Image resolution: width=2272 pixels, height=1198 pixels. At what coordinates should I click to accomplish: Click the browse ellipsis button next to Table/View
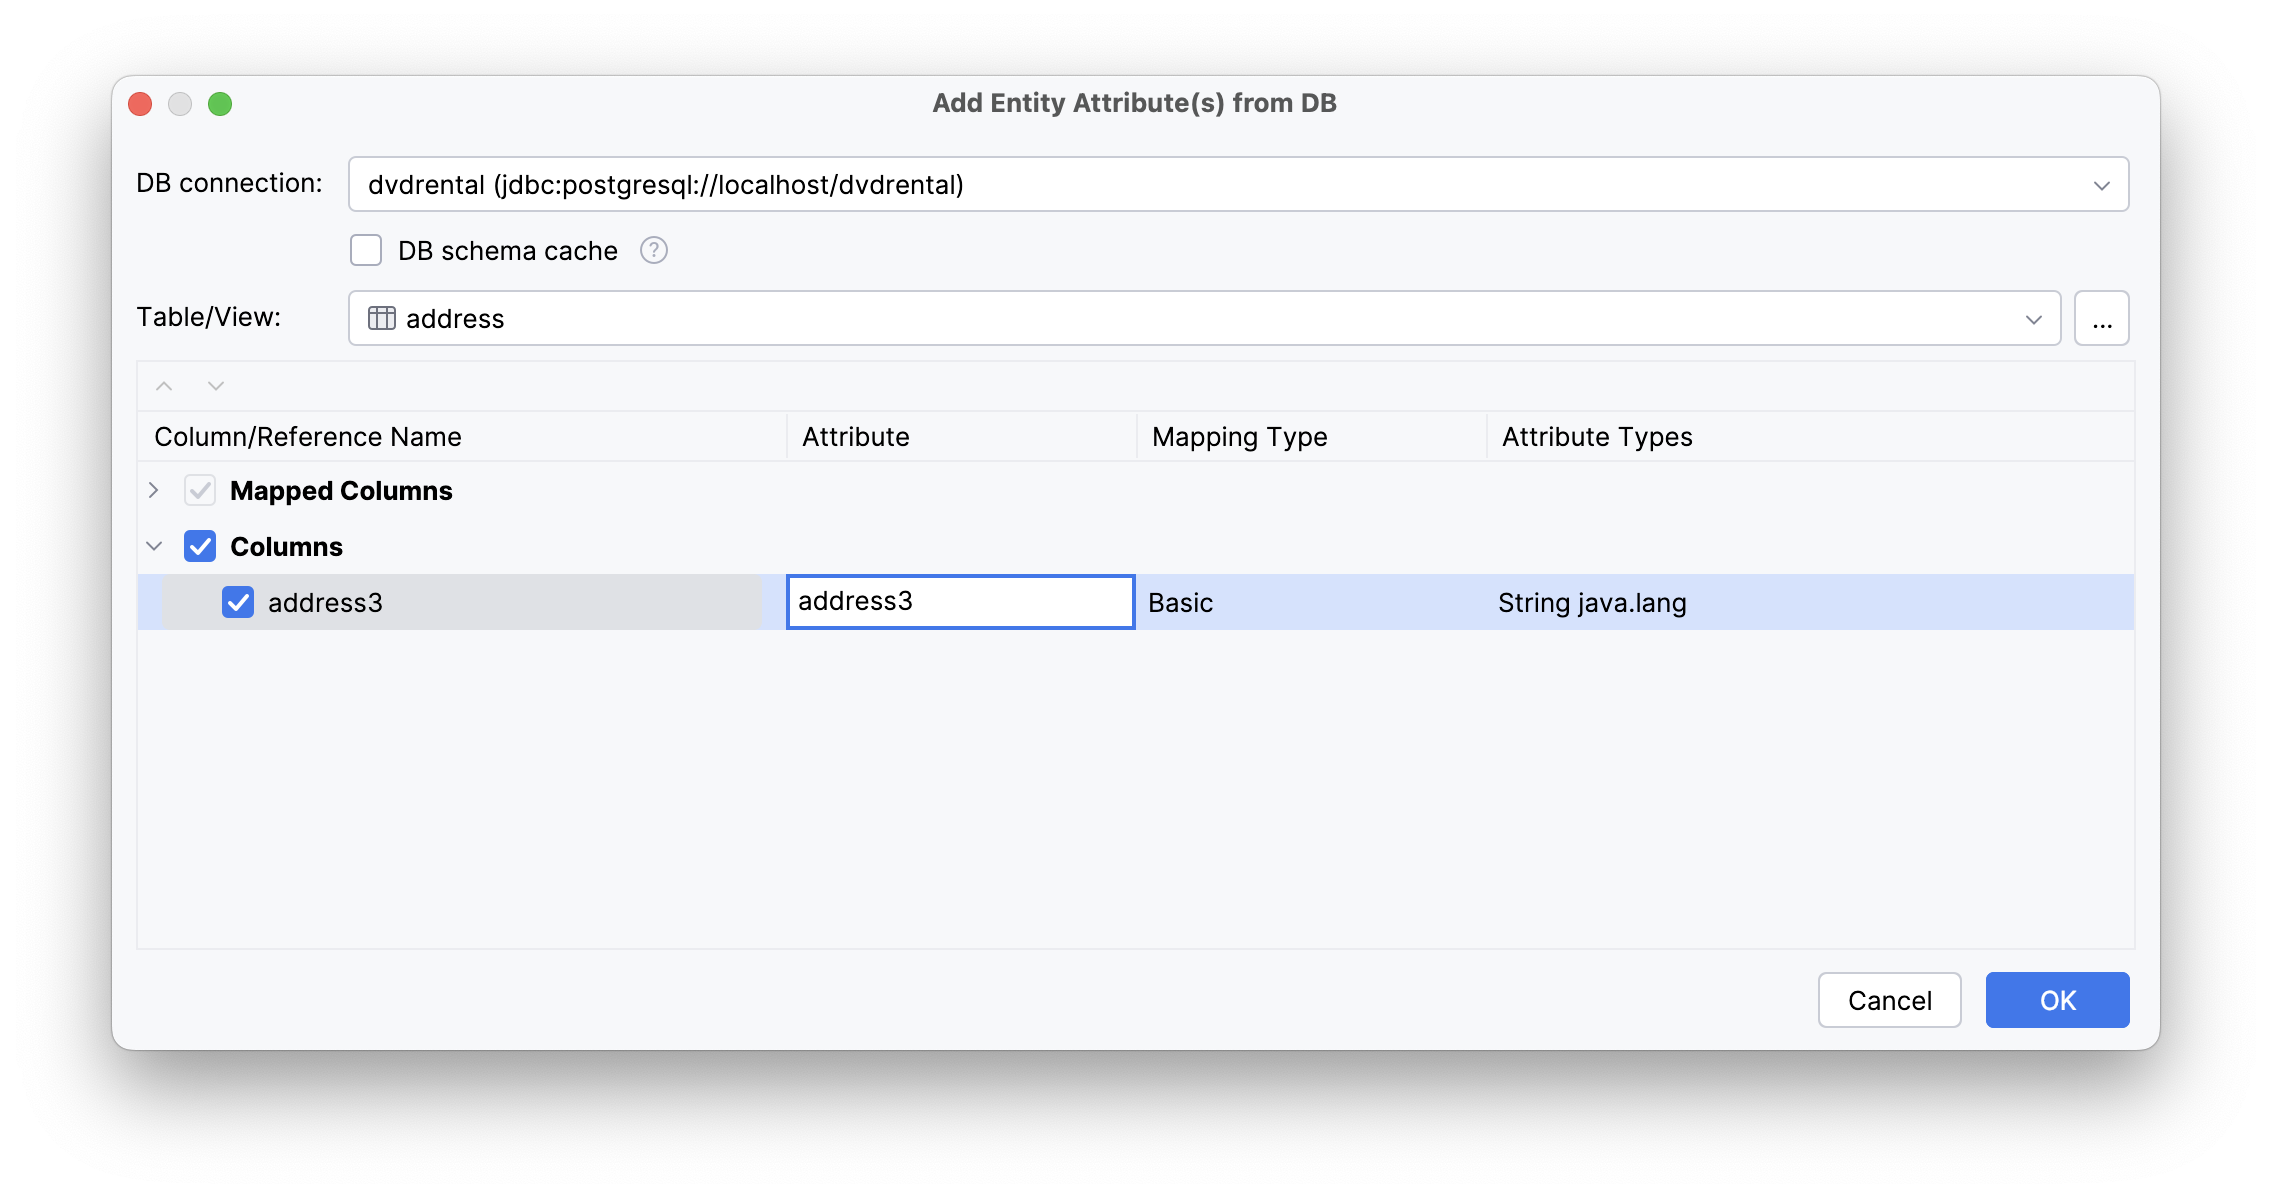2101,318
